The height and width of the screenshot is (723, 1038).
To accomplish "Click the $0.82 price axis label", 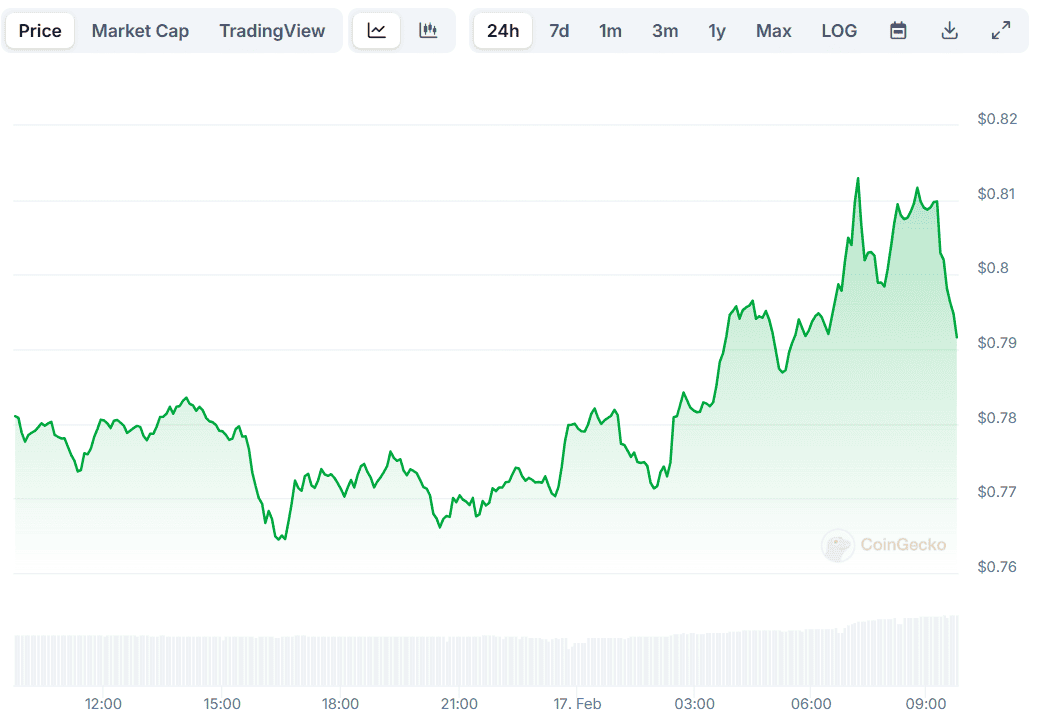I will pyautogui.click(x=997, y=120).
